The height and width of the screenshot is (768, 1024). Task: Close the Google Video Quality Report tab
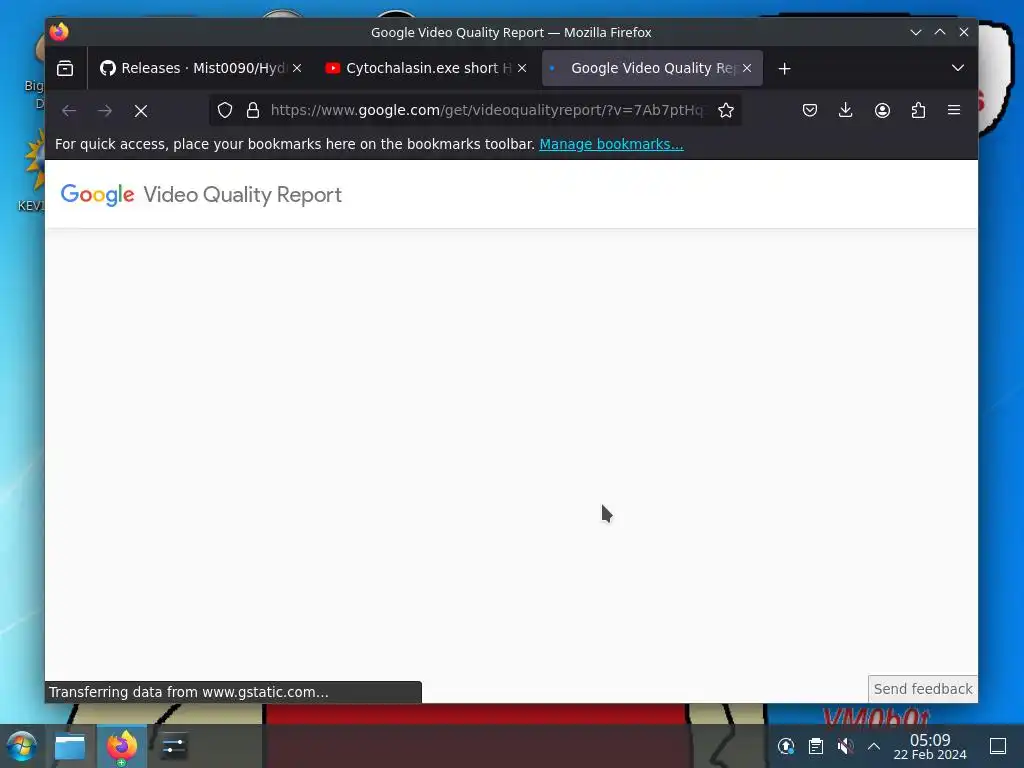coord(747,68)
